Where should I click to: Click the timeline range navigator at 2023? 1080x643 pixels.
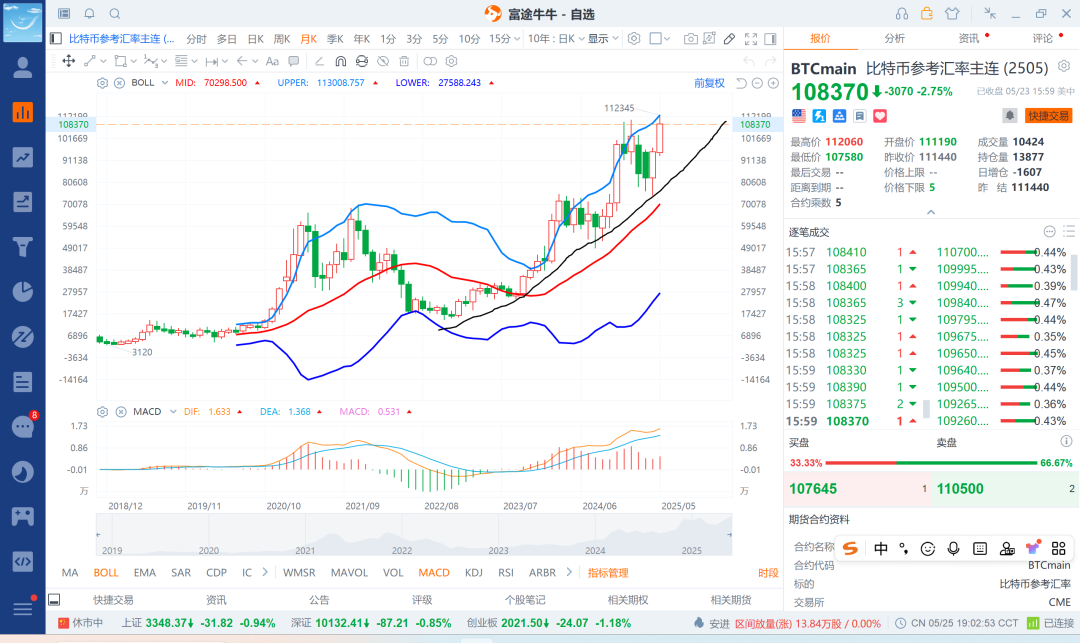[x=498, y=550]
